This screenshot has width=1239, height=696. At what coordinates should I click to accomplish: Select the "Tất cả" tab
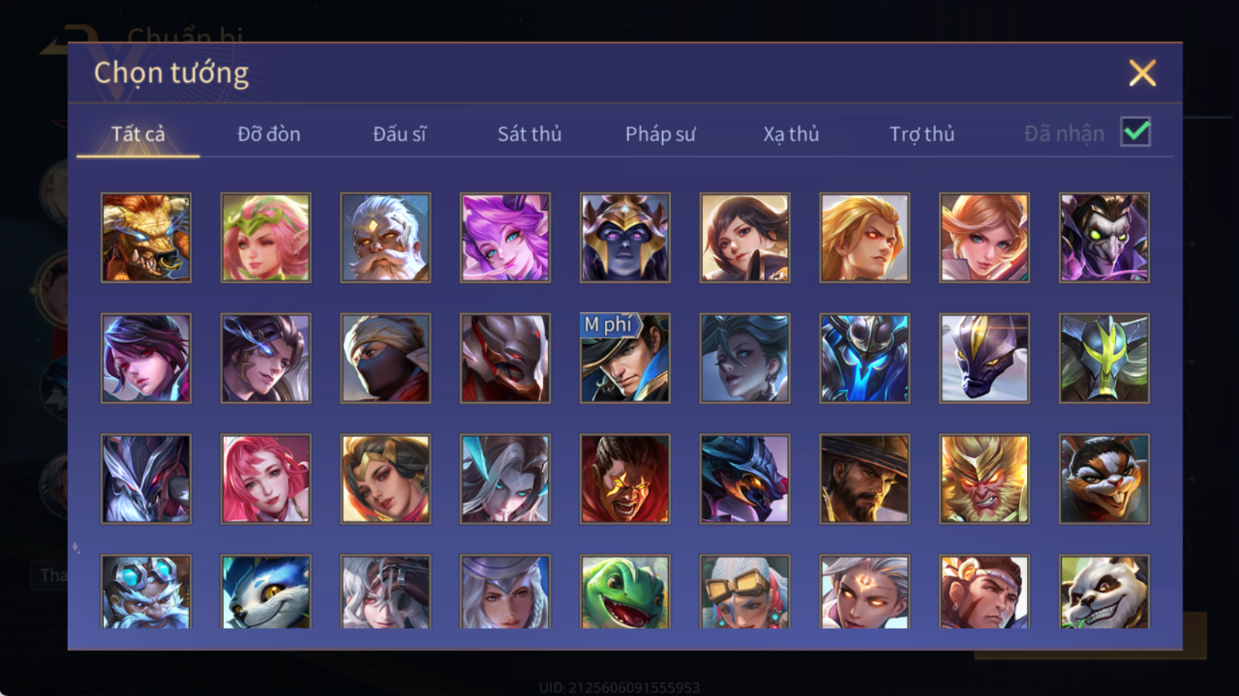[138, 134]
